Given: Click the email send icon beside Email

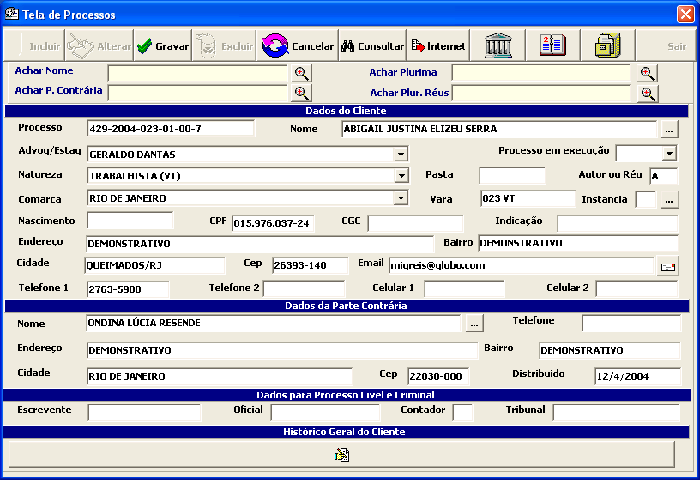Looking at the screenshot, I should click(668, 265).
